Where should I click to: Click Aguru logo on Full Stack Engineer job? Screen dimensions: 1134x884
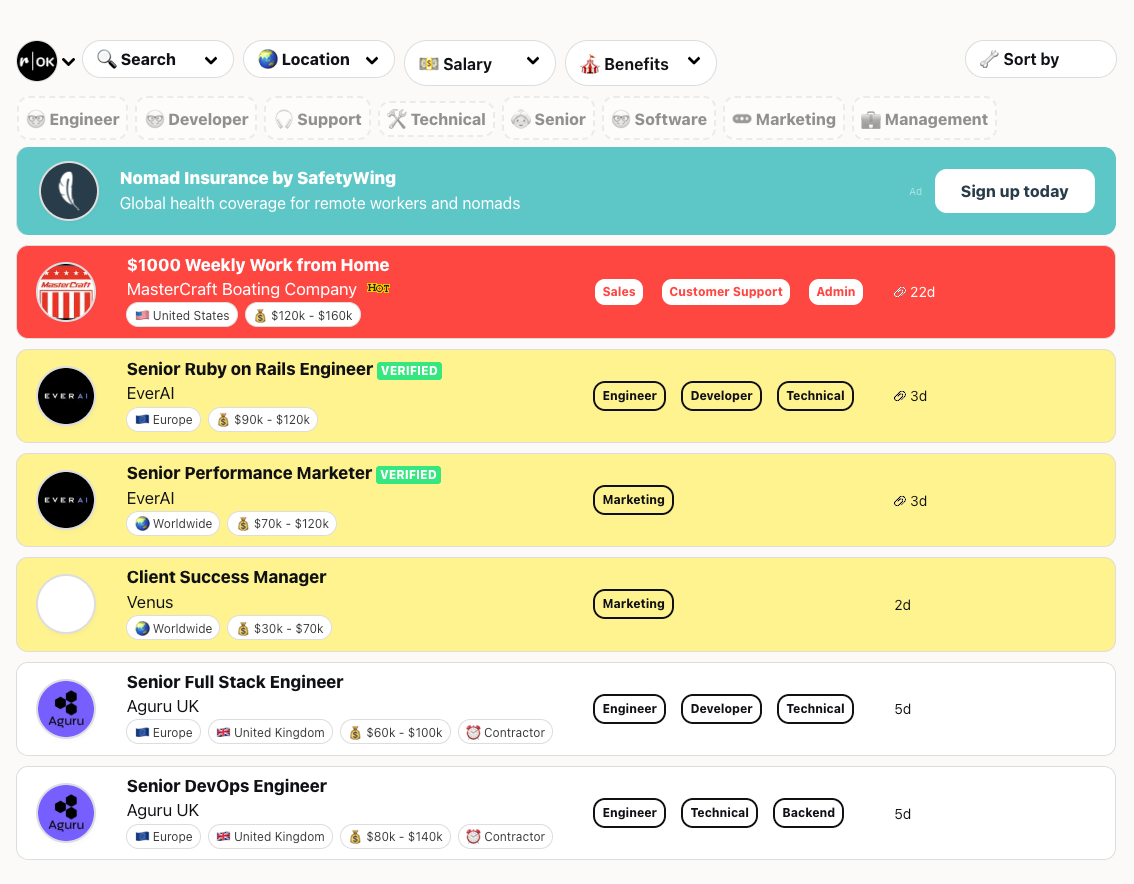(x=66, y=709)
